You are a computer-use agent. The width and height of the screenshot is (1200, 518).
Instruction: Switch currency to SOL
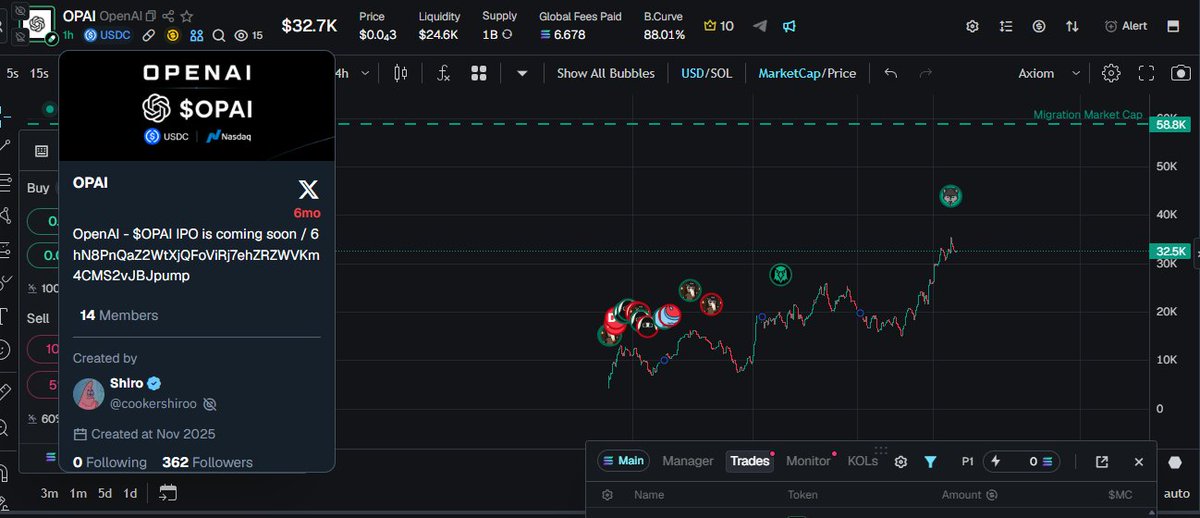(x=720, y=73)
